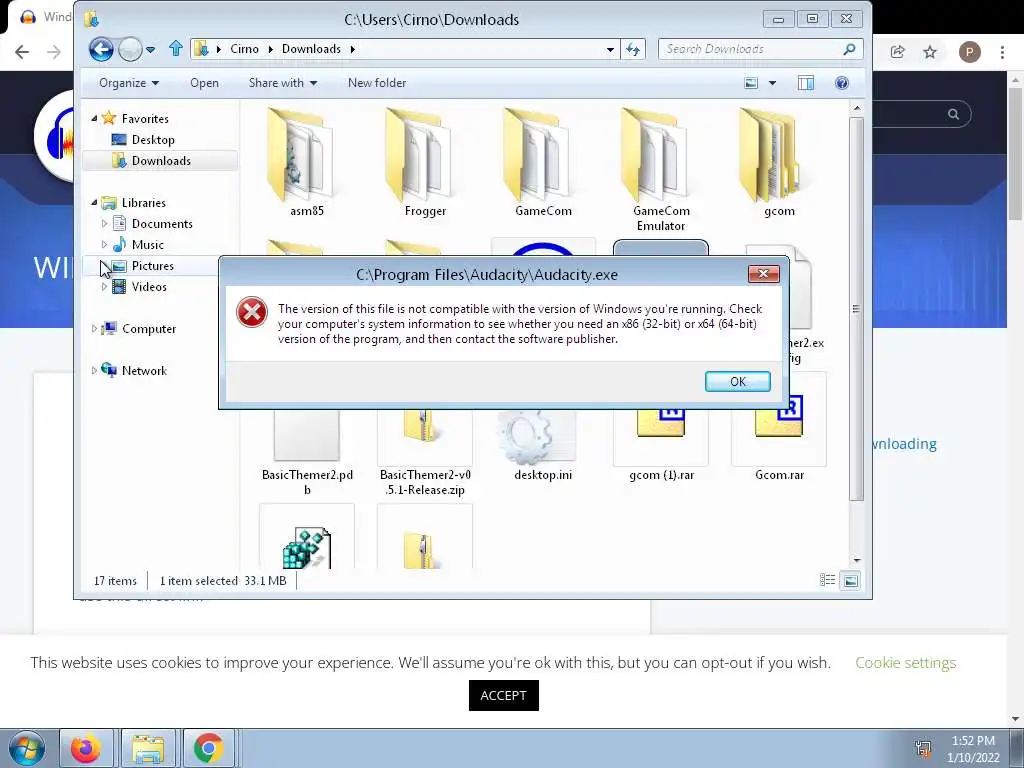The height and width of the screenshot is (768, 1024).
Task: Open the Windows Start menu
Action: [27, 748]
